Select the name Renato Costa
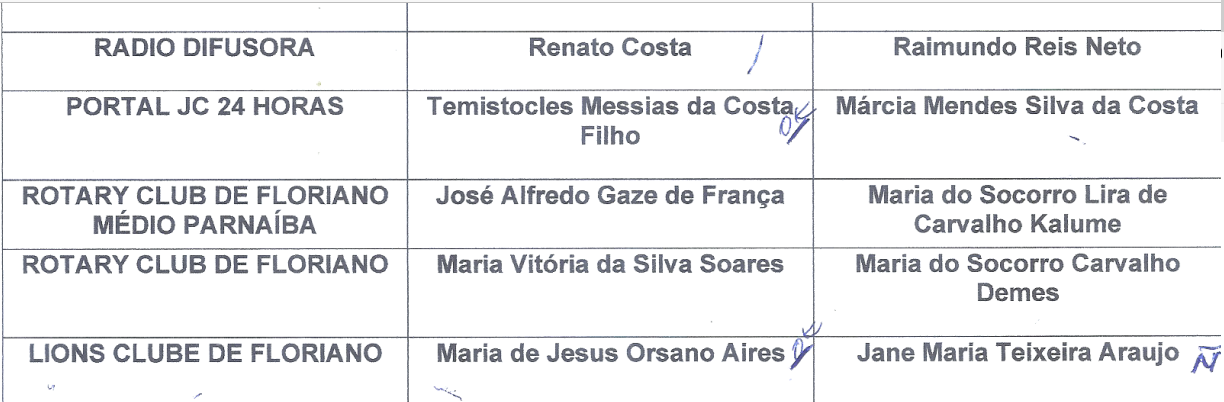The image size is (1224, 402). point(610,47)
